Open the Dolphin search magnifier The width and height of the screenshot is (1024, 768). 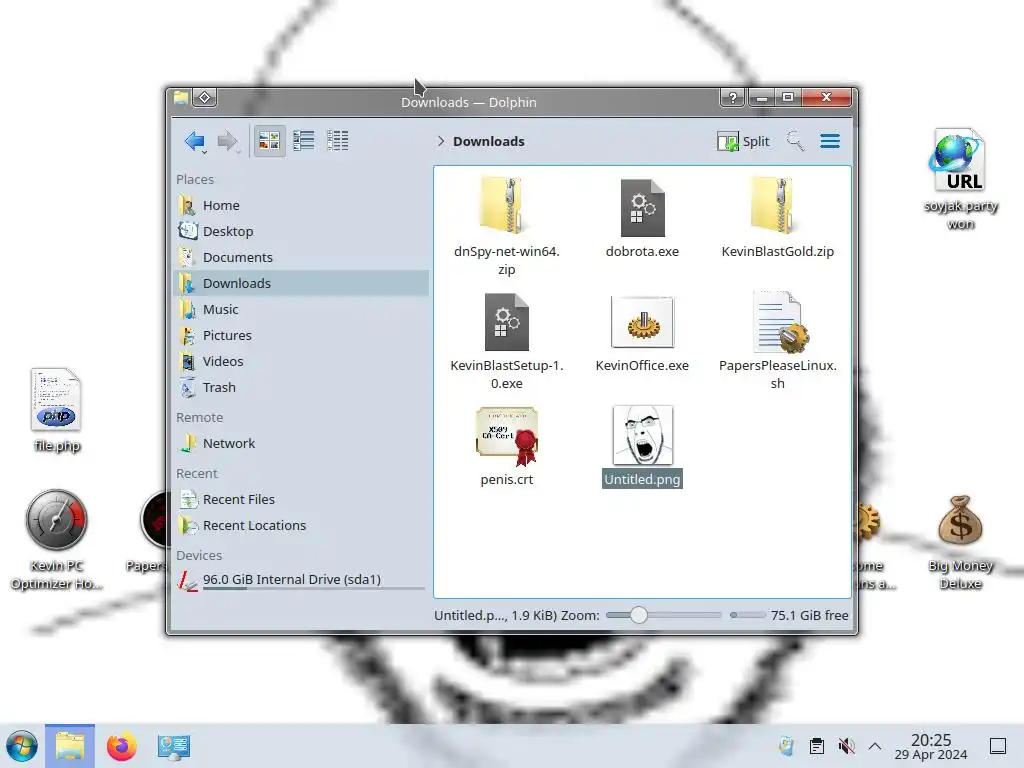pyautogui.click(x=795, y=140)
